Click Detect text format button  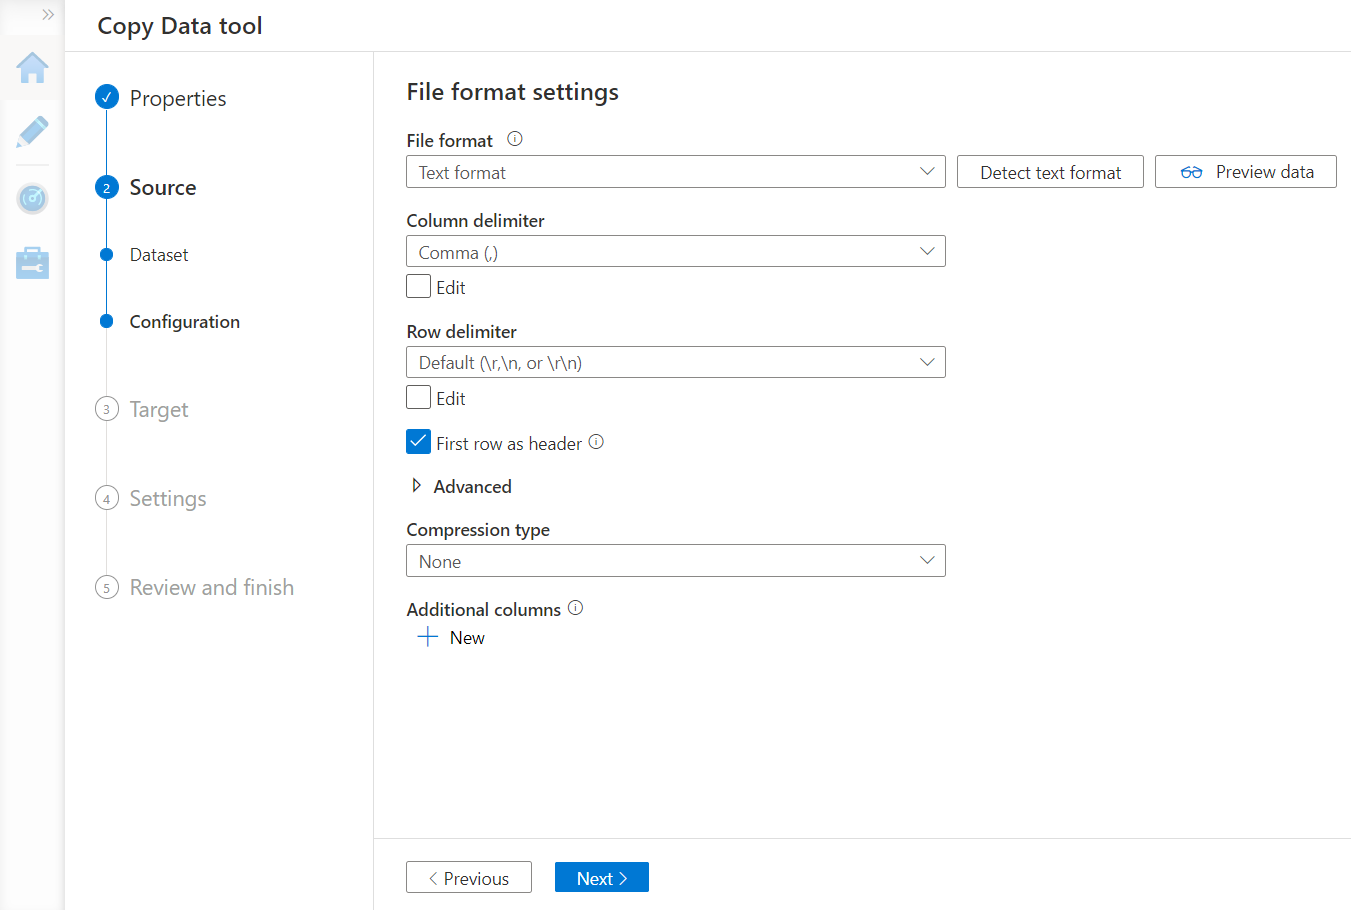tap(1049, 172)
